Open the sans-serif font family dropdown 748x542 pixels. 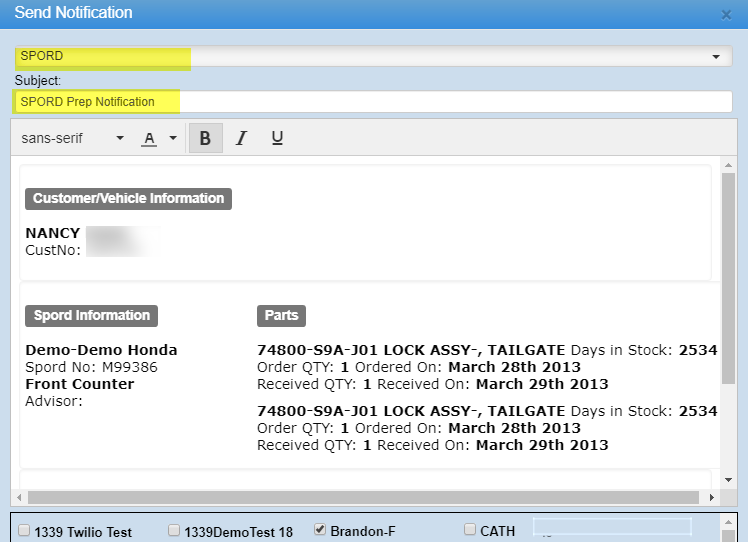pyautogui.click(x=73, y=138)
